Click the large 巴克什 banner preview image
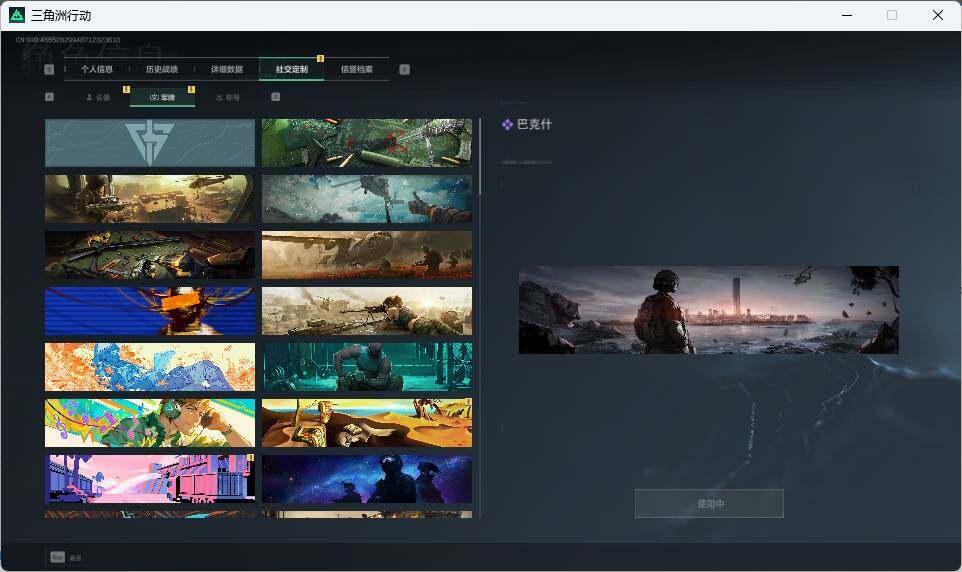Viewport: 962px width, 572px height. tap(709, 310)
